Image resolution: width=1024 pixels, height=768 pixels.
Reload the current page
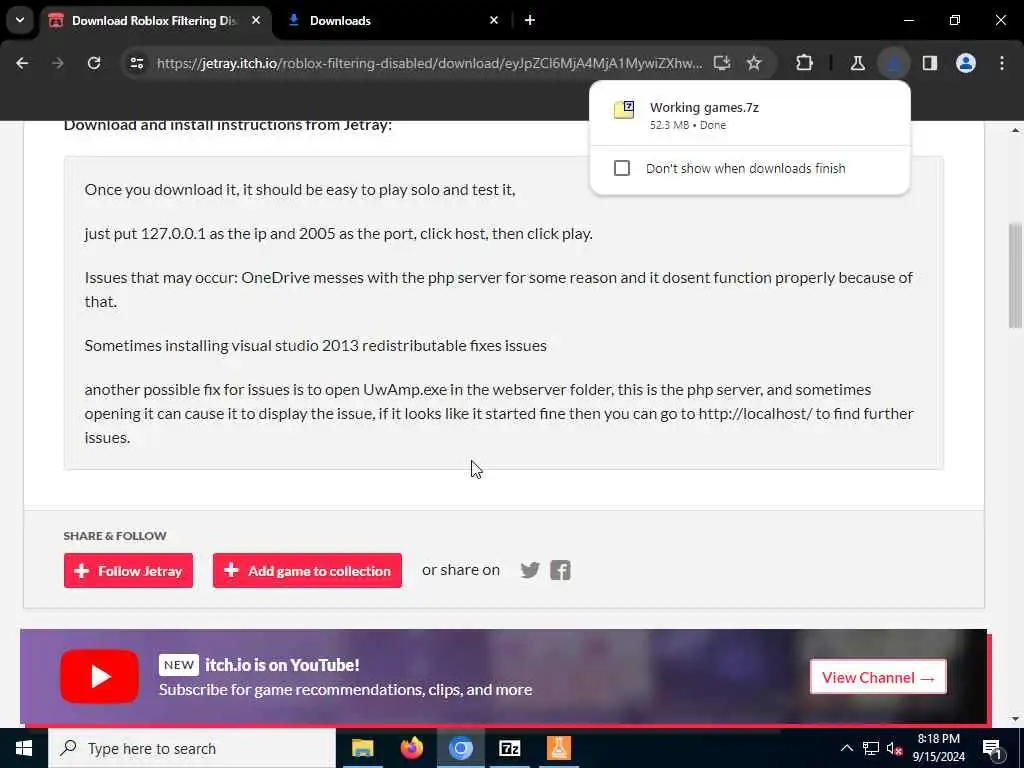tap(94, 63)
